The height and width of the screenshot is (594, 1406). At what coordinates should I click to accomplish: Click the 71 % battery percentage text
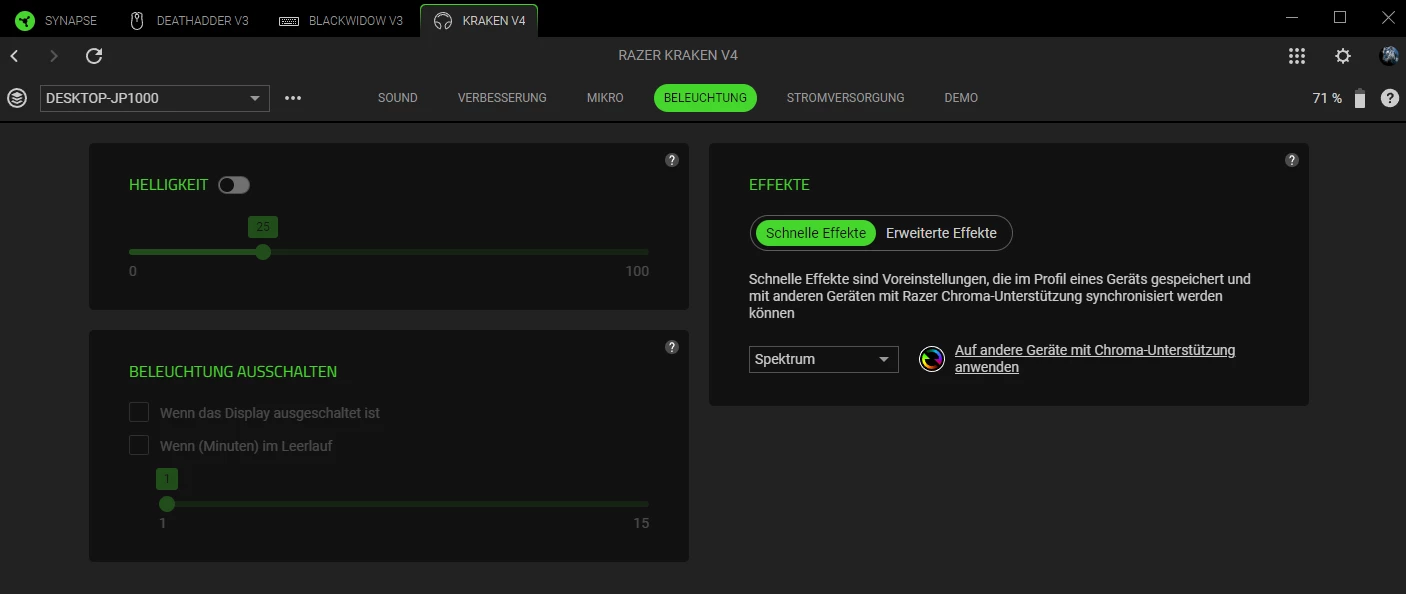point(1327,98)
